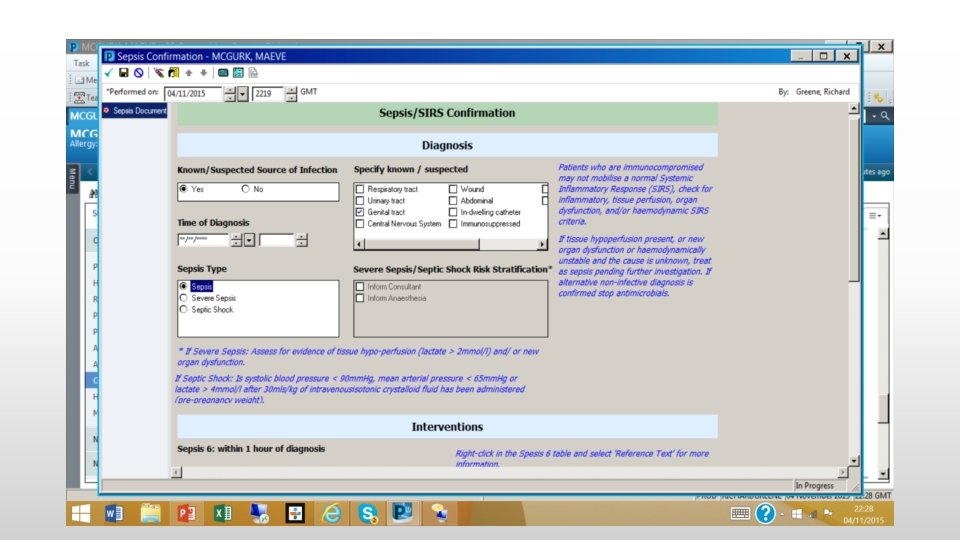Open Internet Explorer from the taskbar
This screenshot has width=960, height=540.
point(331,513)
